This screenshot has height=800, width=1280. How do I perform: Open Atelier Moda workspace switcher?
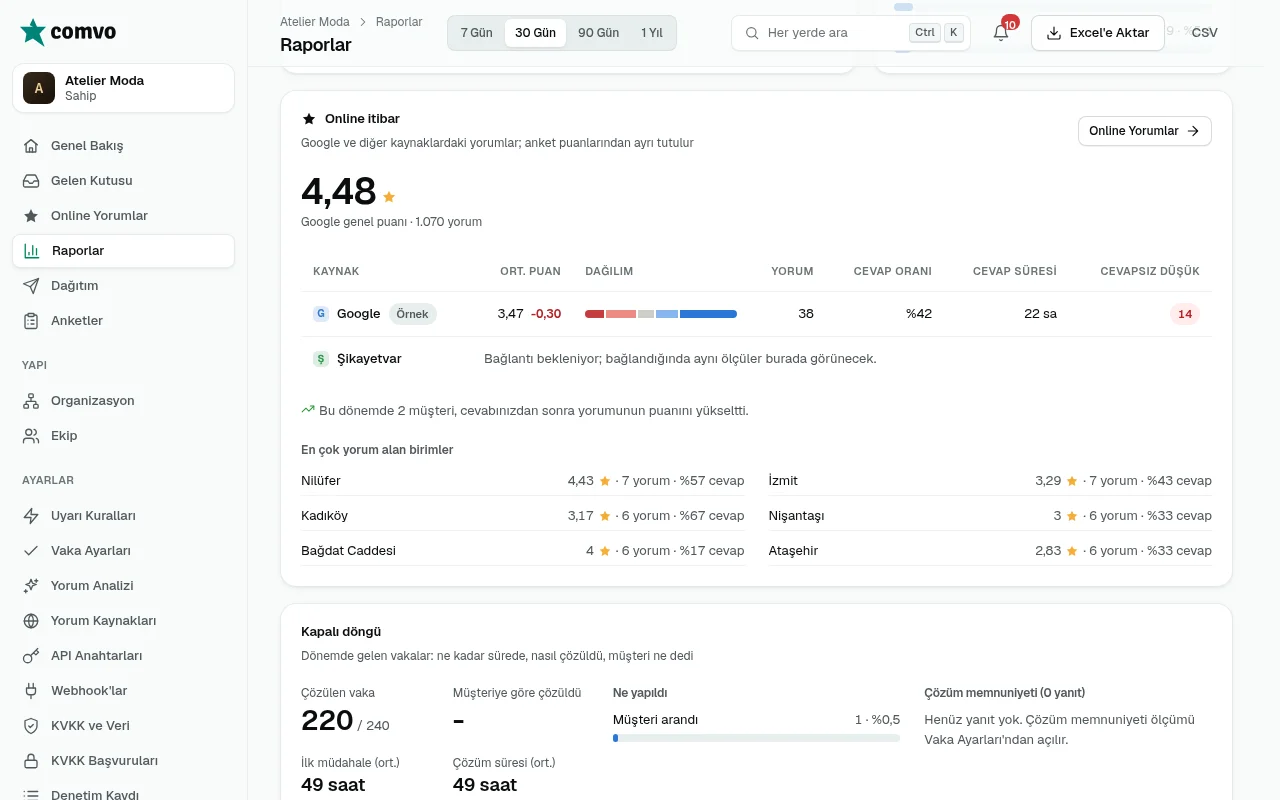(124, 88)
